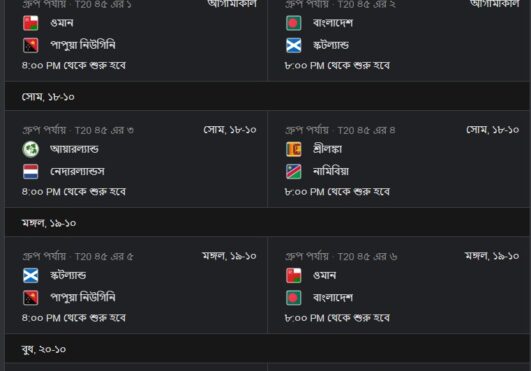This screenshot has height=371, width=531.
Task: Open নামিবিয়া team name link
Action: click(x=331, y=171)
